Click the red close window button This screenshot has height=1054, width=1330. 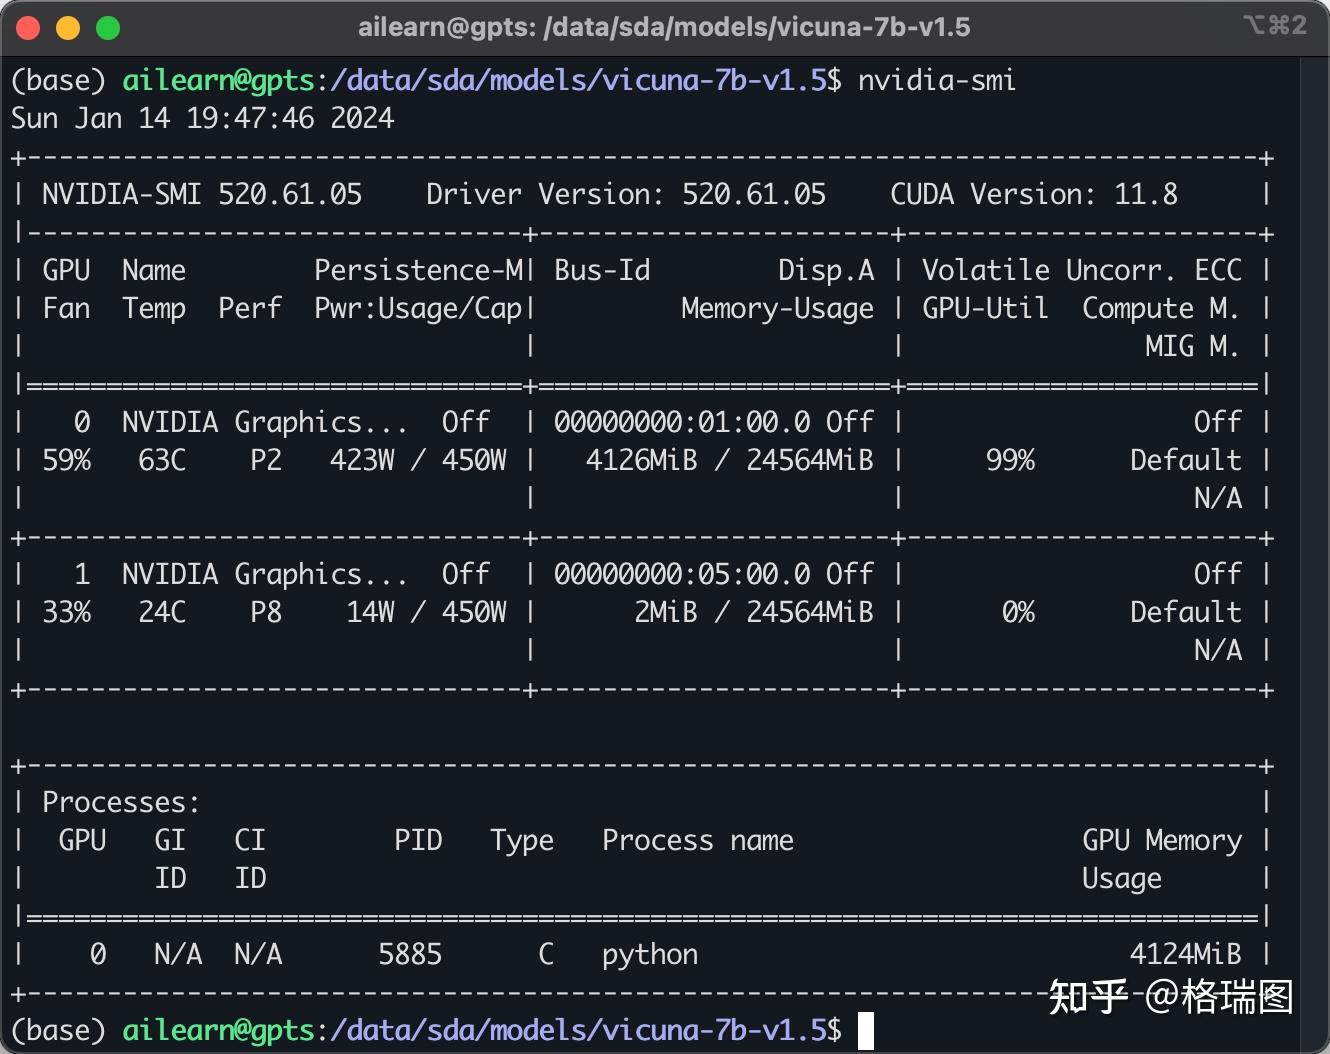28,28
